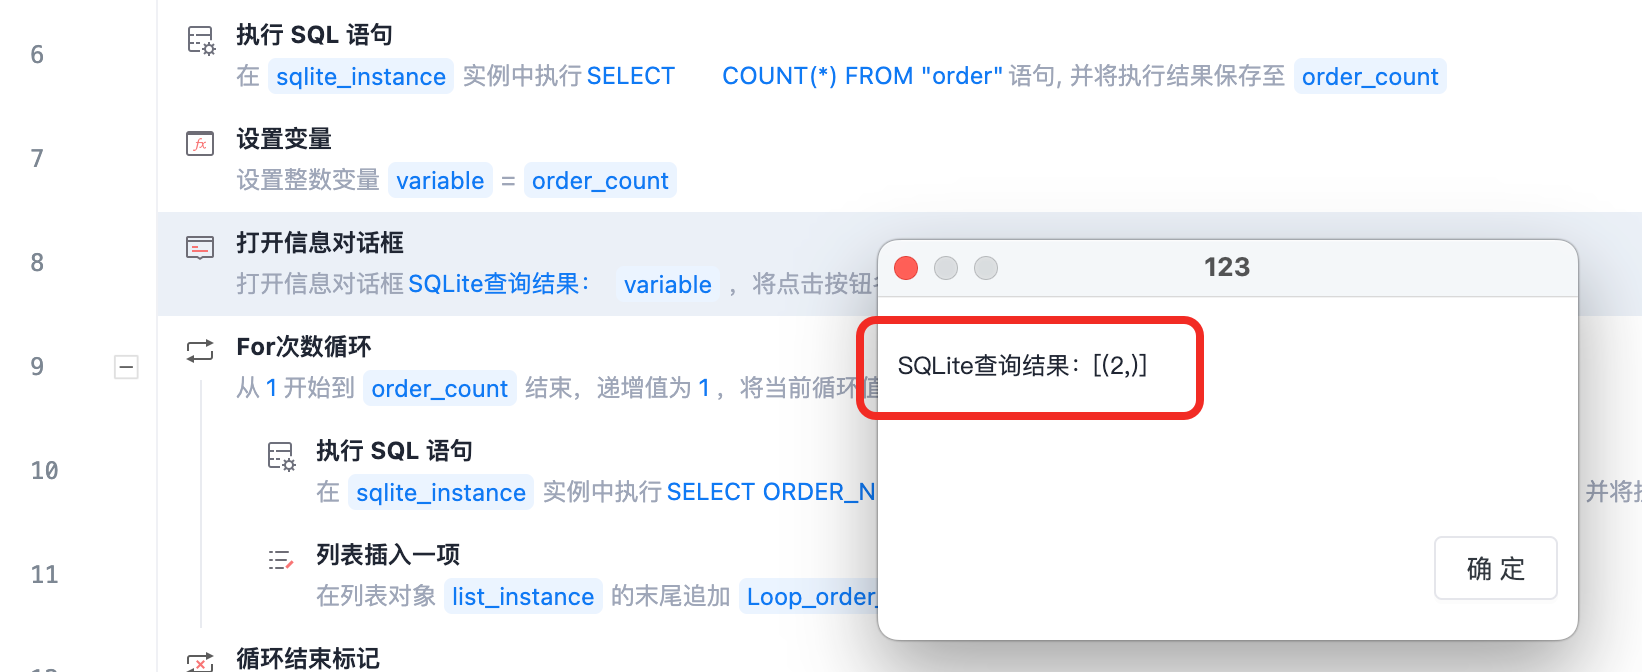Close the 123 dialog with red button
1642x672 pixels.
(906, 268)
